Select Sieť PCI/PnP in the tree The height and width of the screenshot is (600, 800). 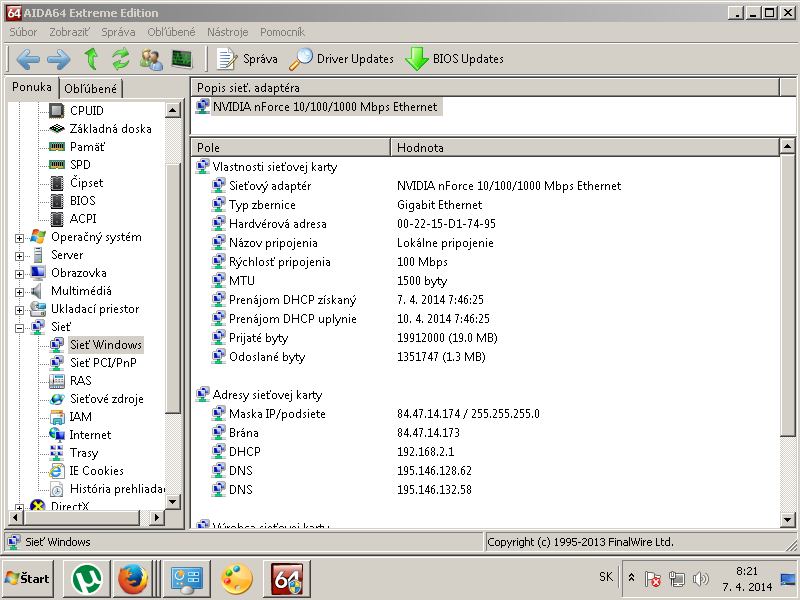tap(102, 363)
